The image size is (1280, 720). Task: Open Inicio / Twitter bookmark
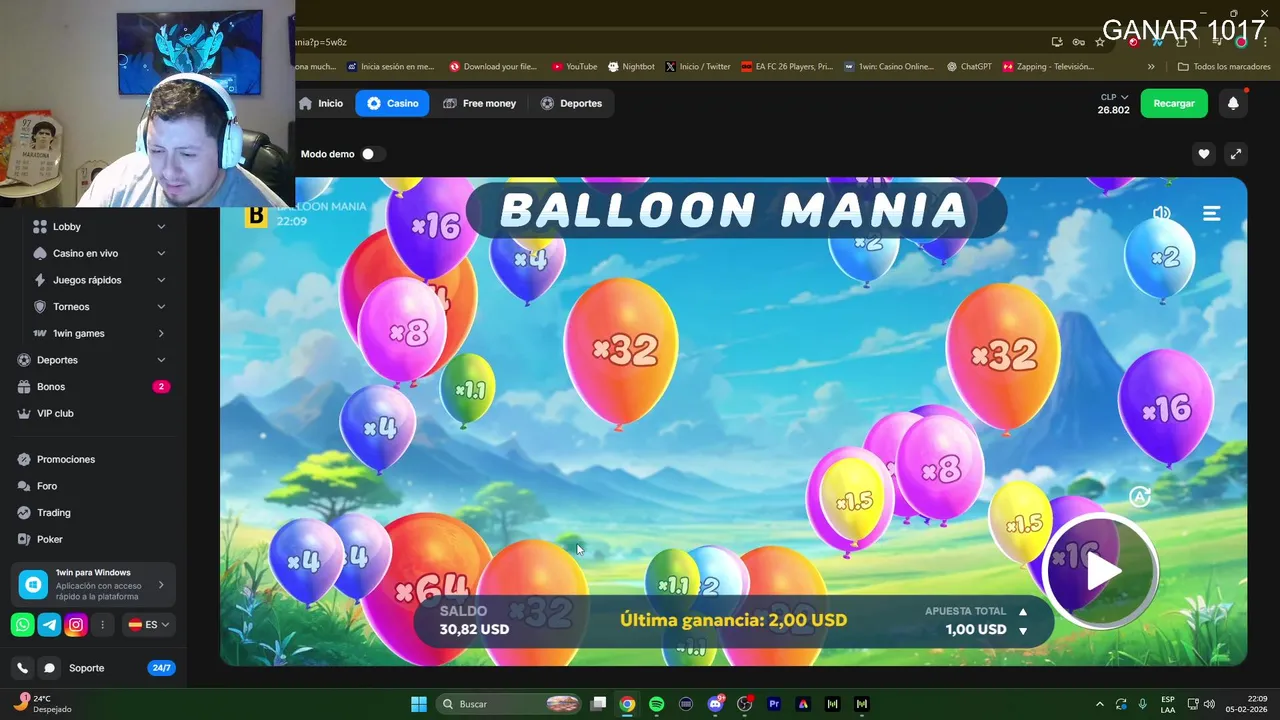(x=698, y=67)
